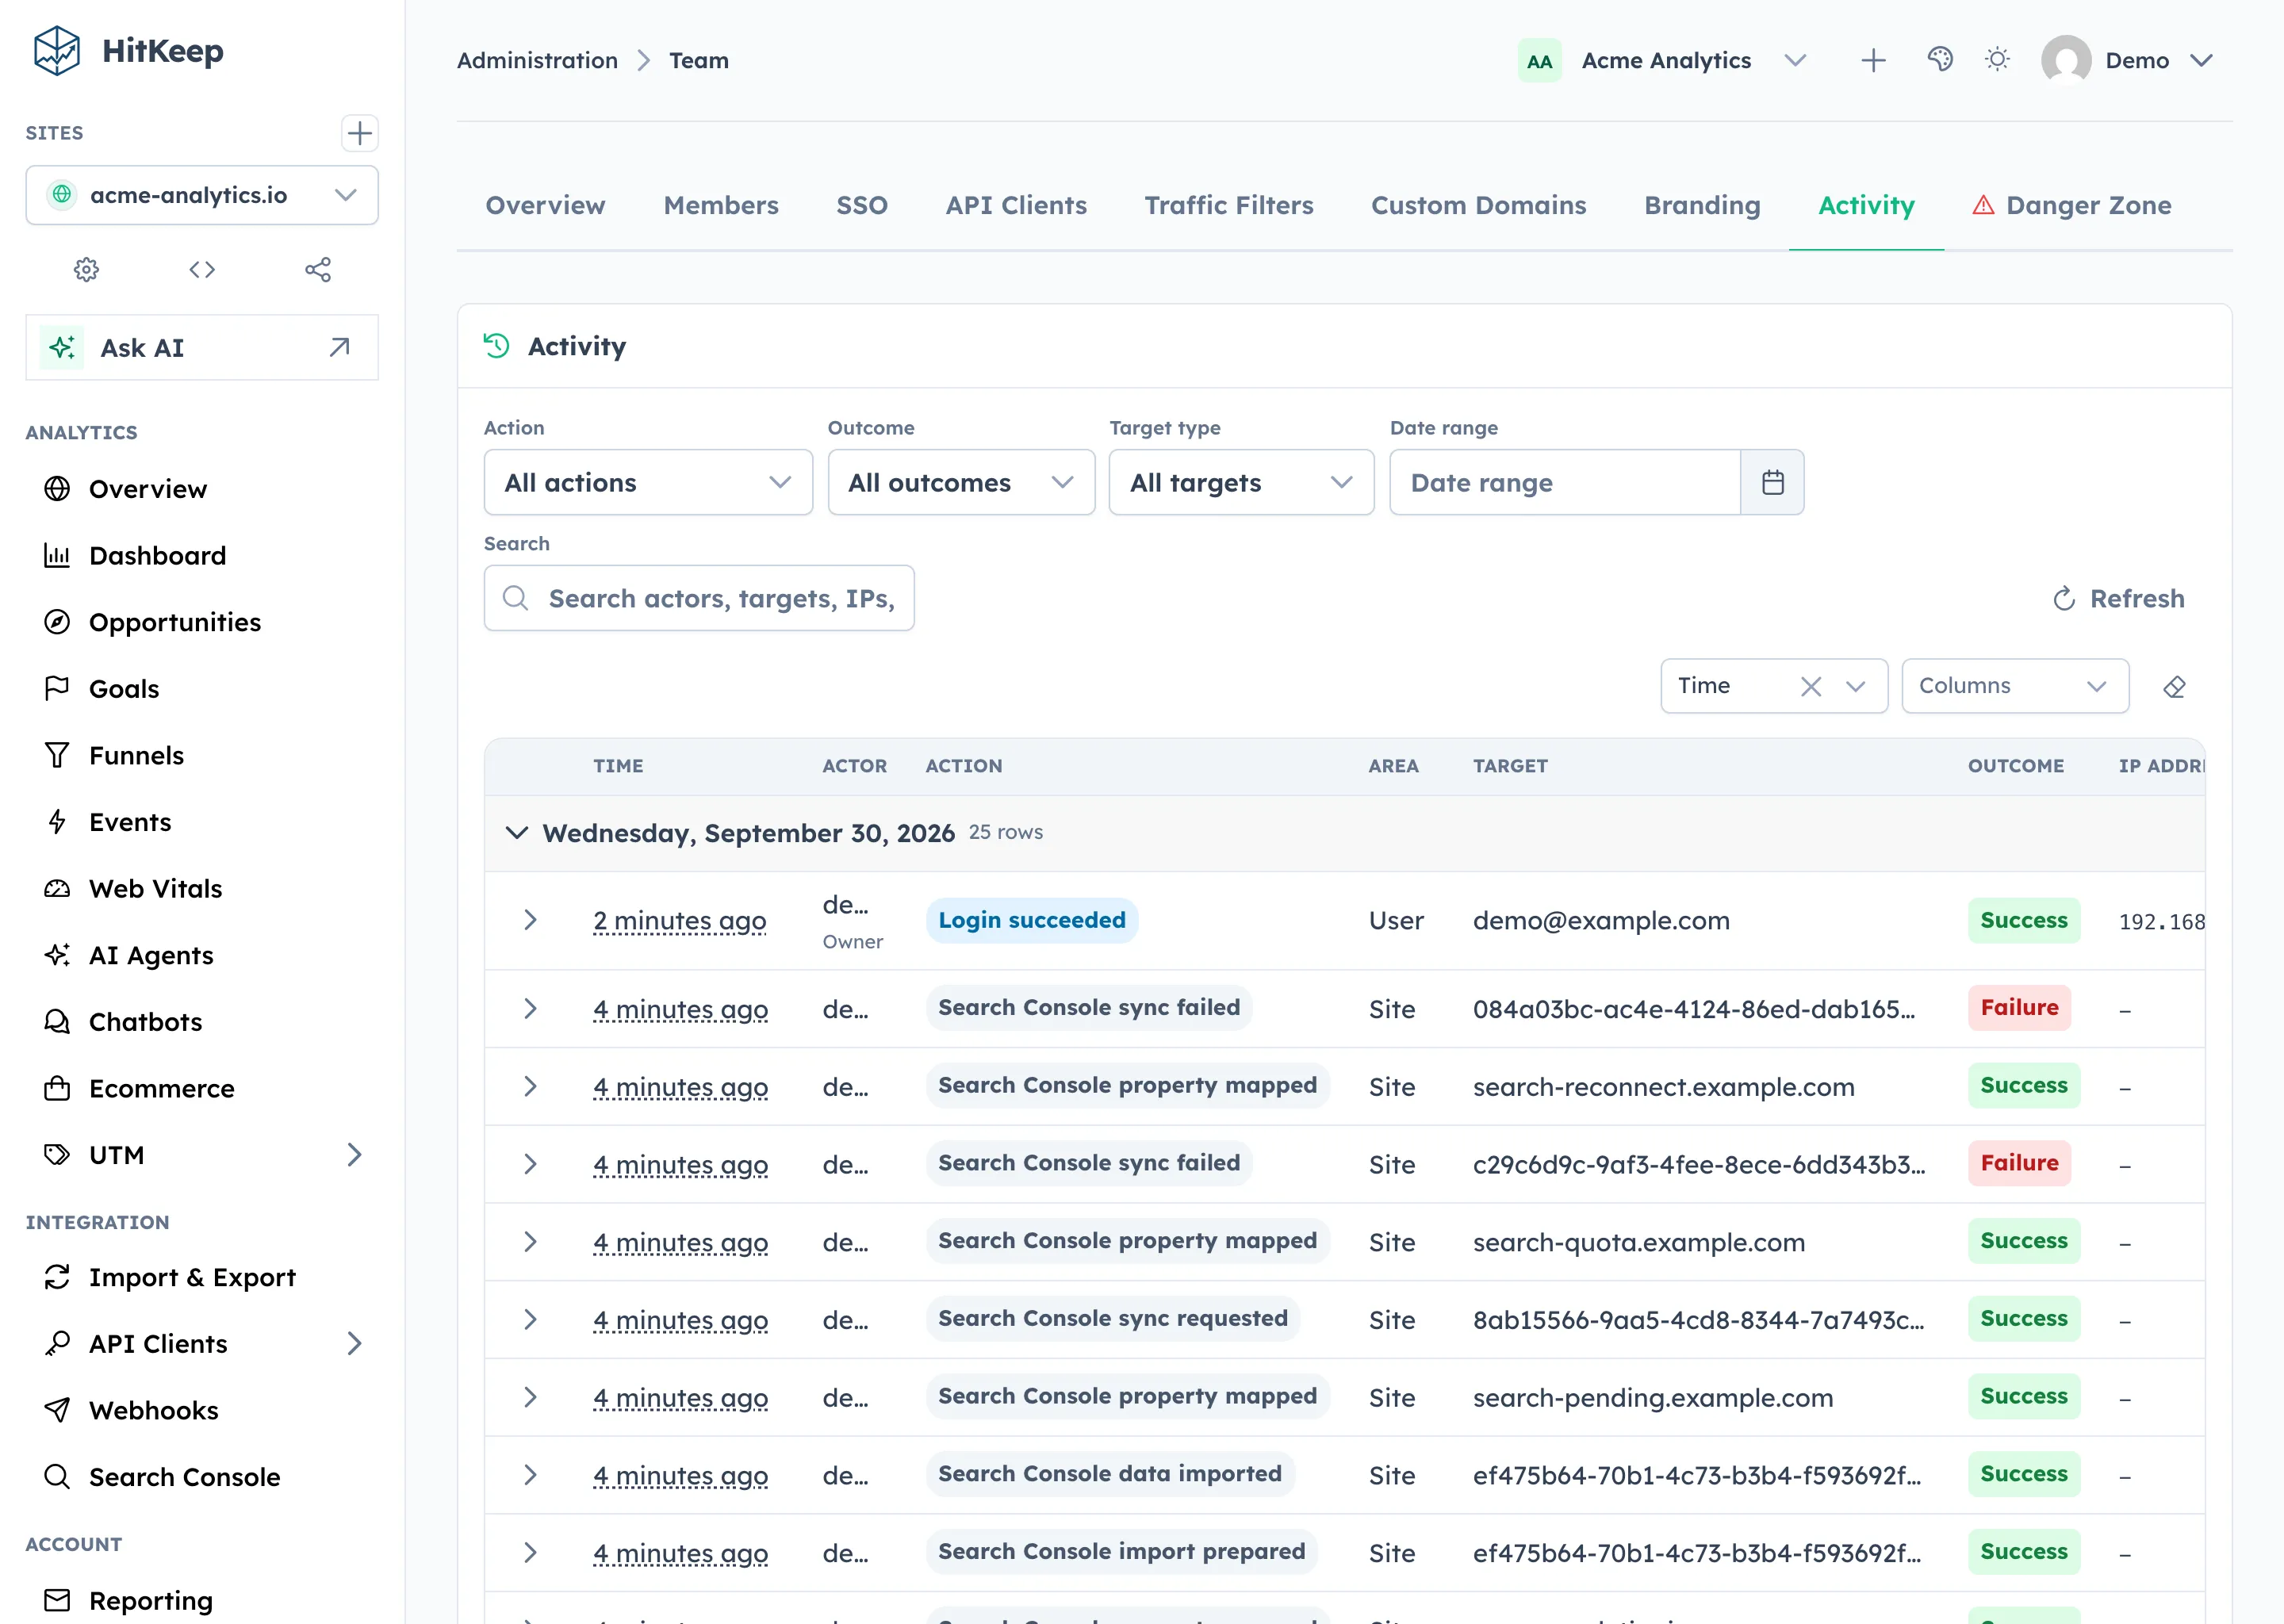2284x1624 pixels.
Task: Open the acme-analytics.io site selector
Action: [202, 195]
